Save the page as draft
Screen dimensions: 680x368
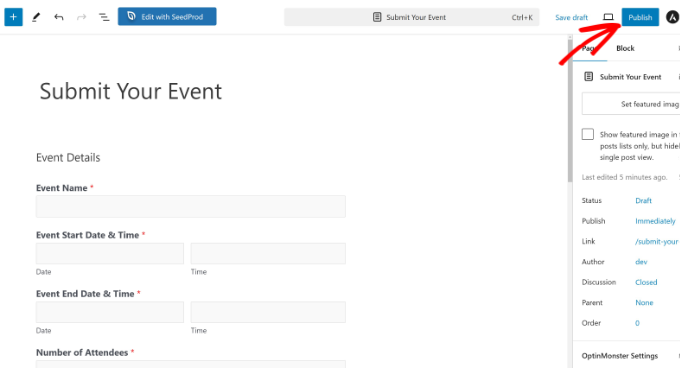coord(571,17)
